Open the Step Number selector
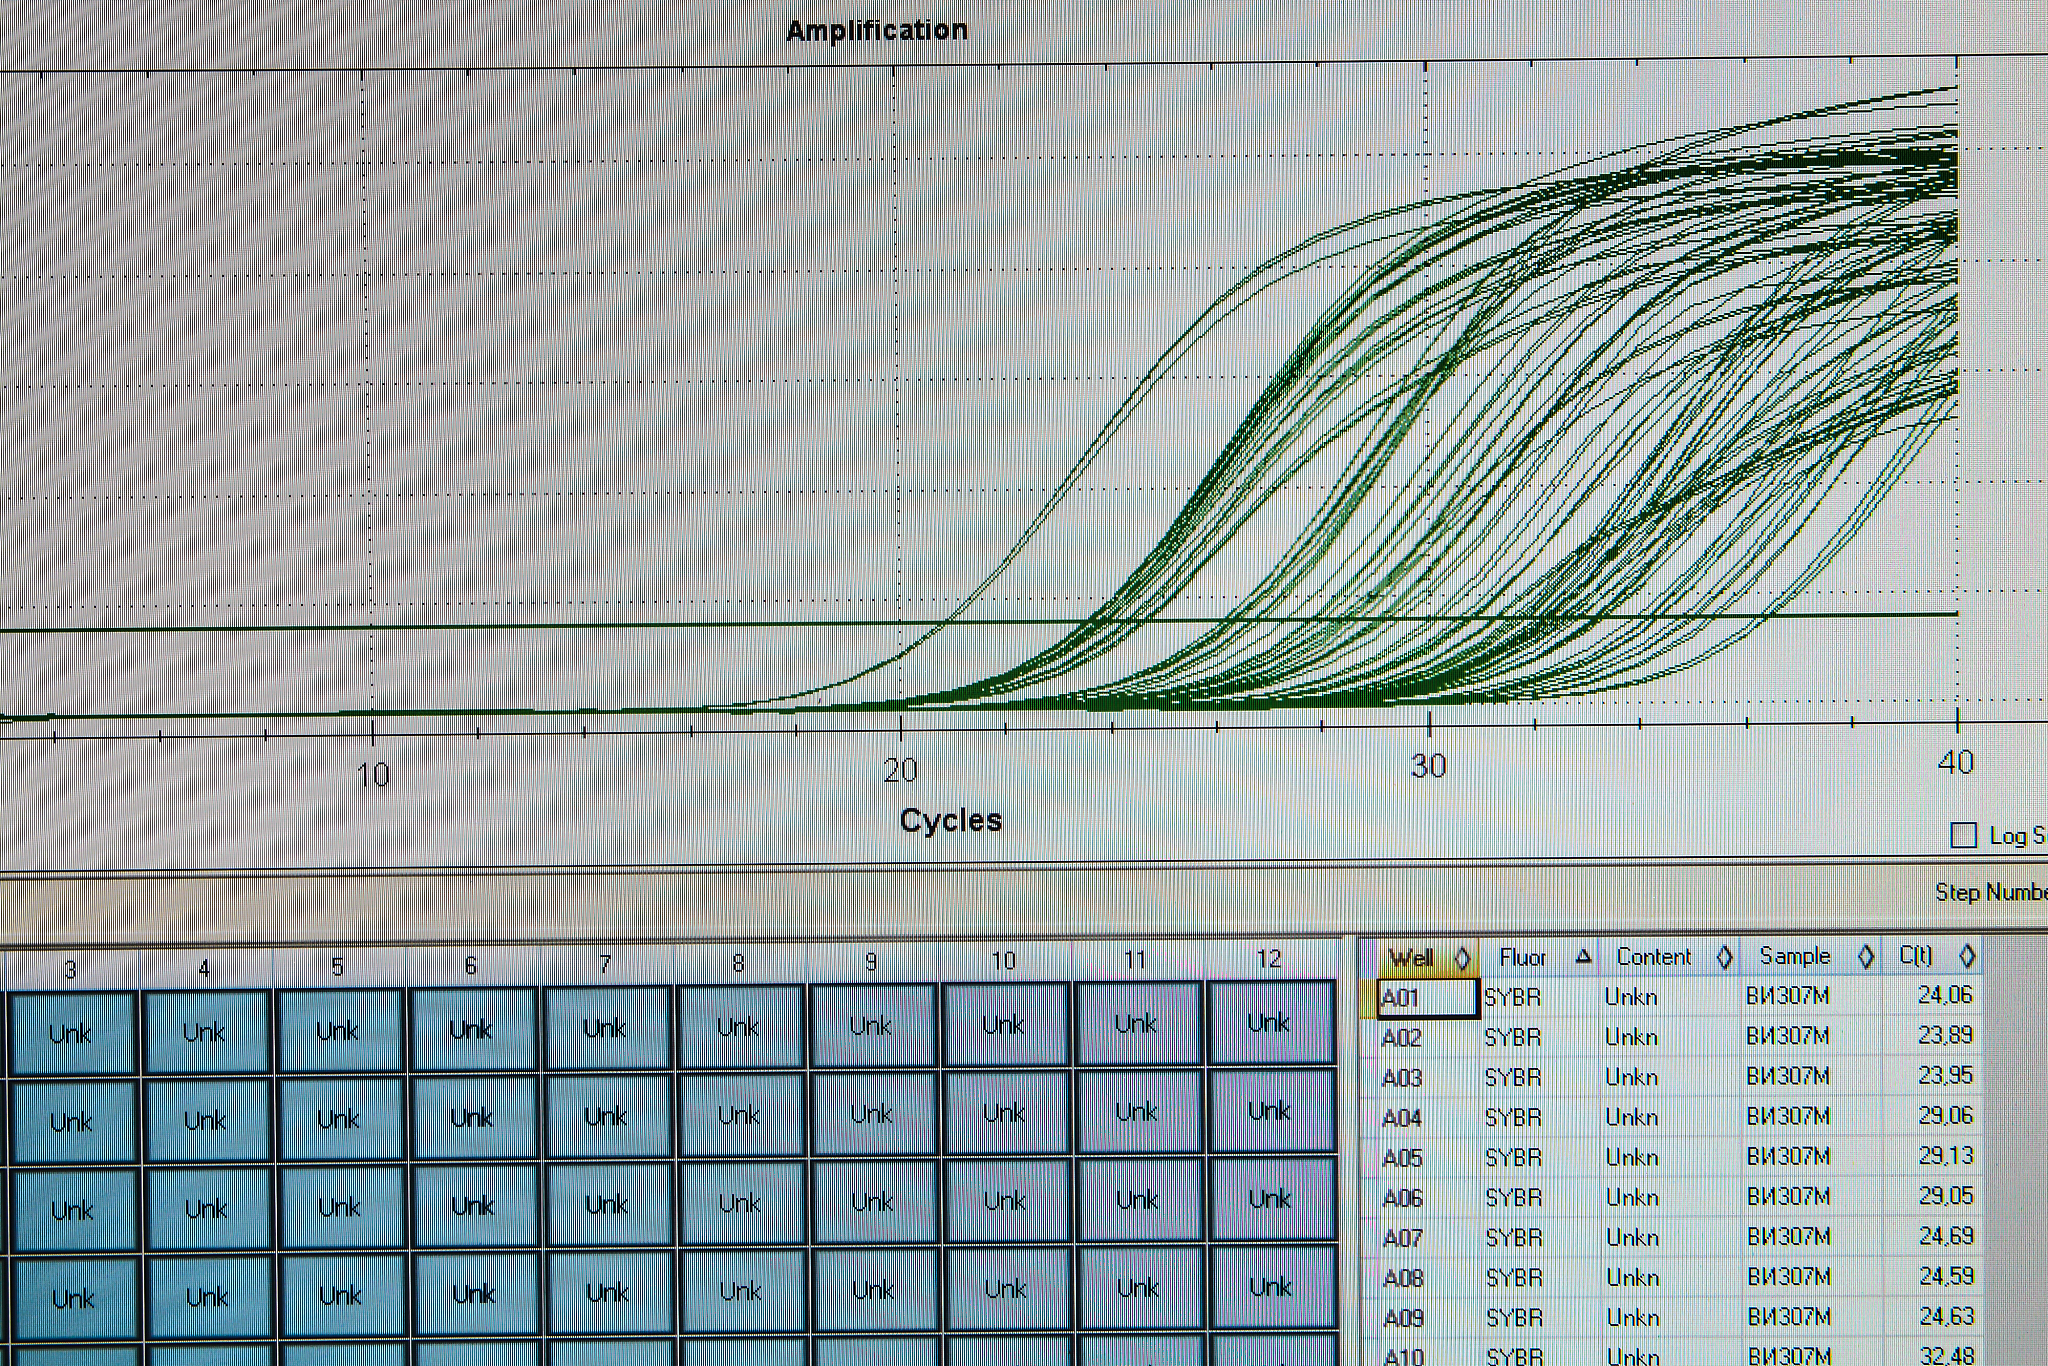Screen dimensions: 2048x1366 click(1990, 892)
